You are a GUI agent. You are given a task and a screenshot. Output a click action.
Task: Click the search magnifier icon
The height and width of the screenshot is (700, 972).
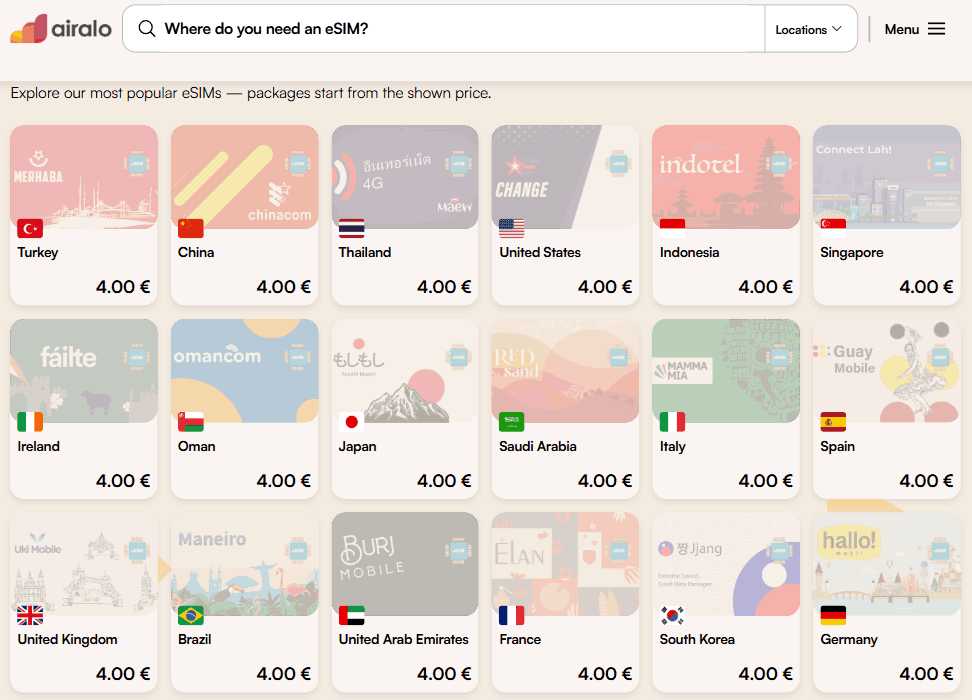tap(147, 29)
